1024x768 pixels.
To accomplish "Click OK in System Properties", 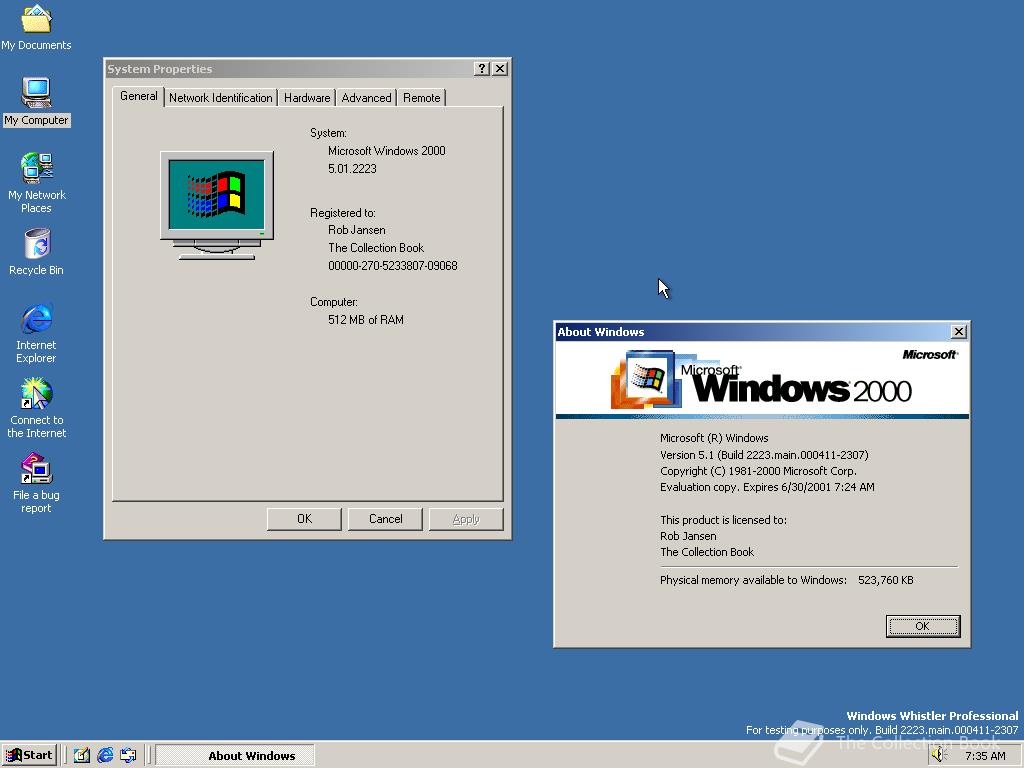I will 304,519.
